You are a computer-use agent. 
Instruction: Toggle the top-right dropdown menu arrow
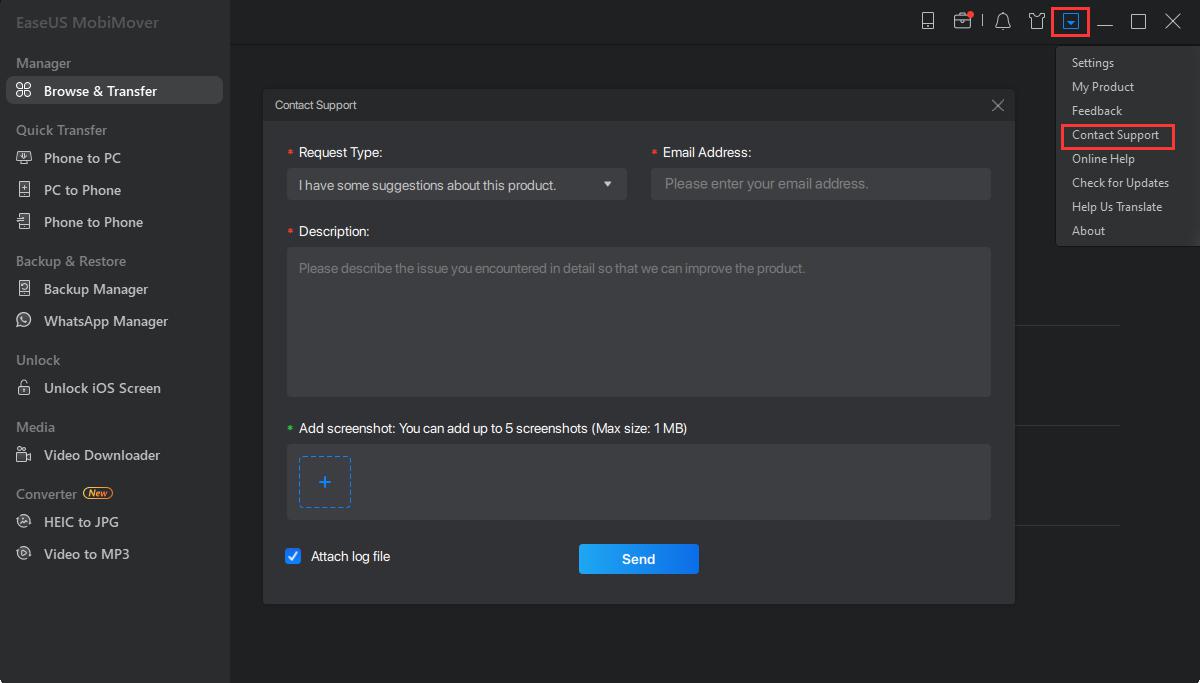click(1071, 21)
